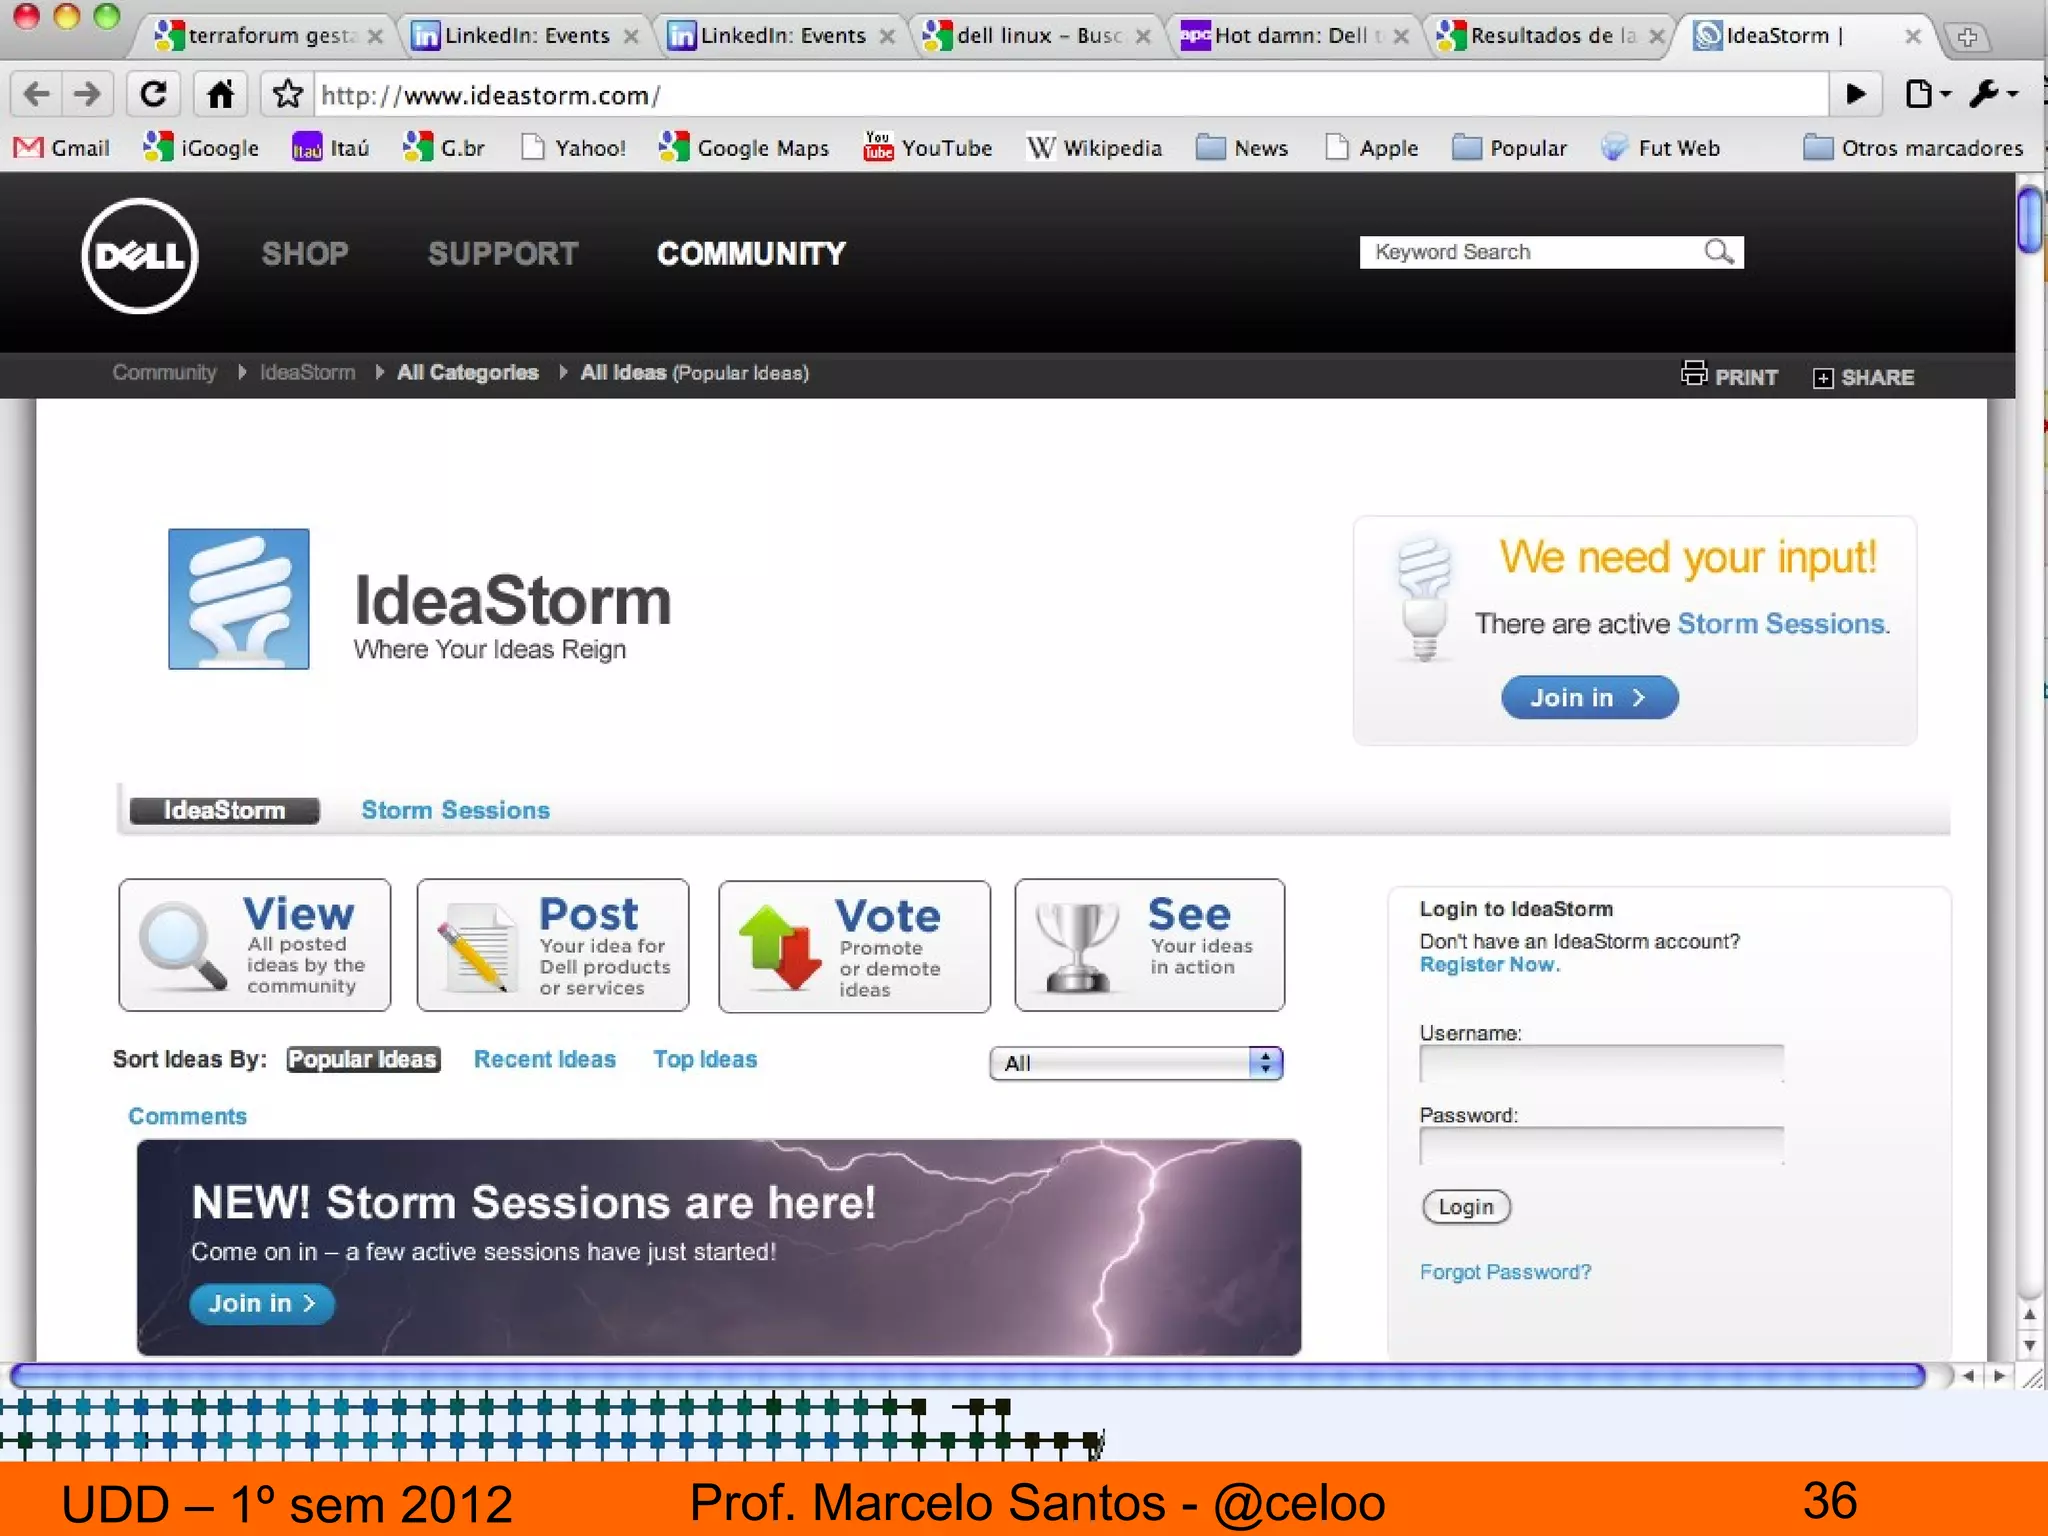Click the browser reload icon

coord(153,95)
